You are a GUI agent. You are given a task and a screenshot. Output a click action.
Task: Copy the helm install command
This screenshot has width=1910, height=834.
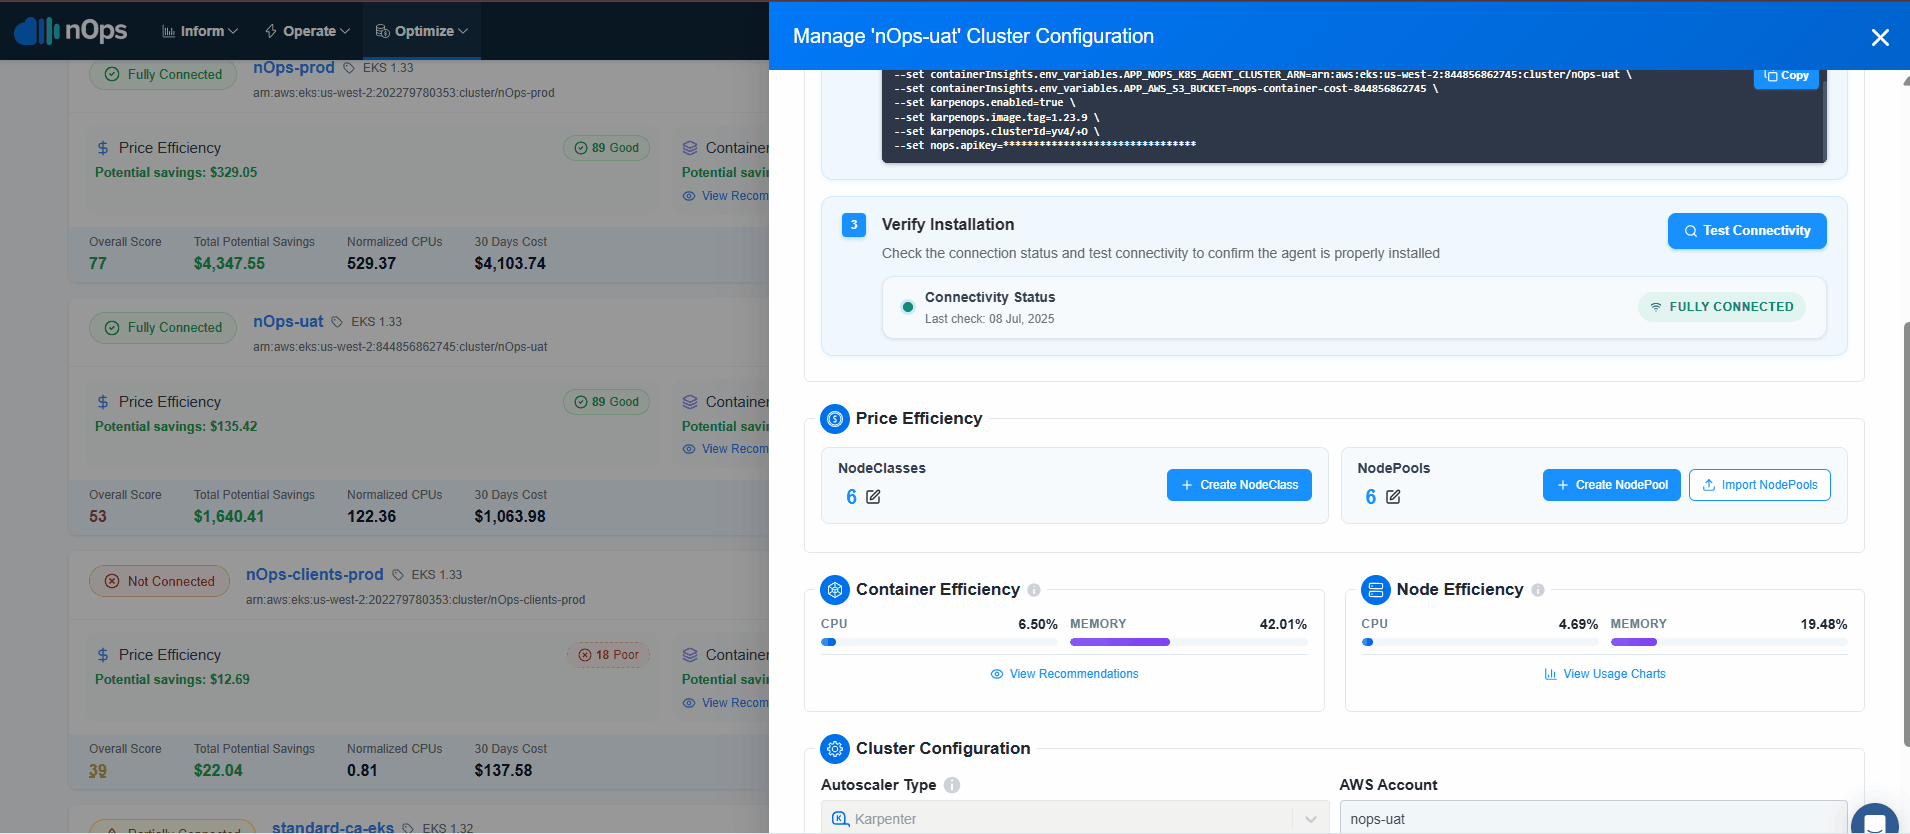[1786, 76]
